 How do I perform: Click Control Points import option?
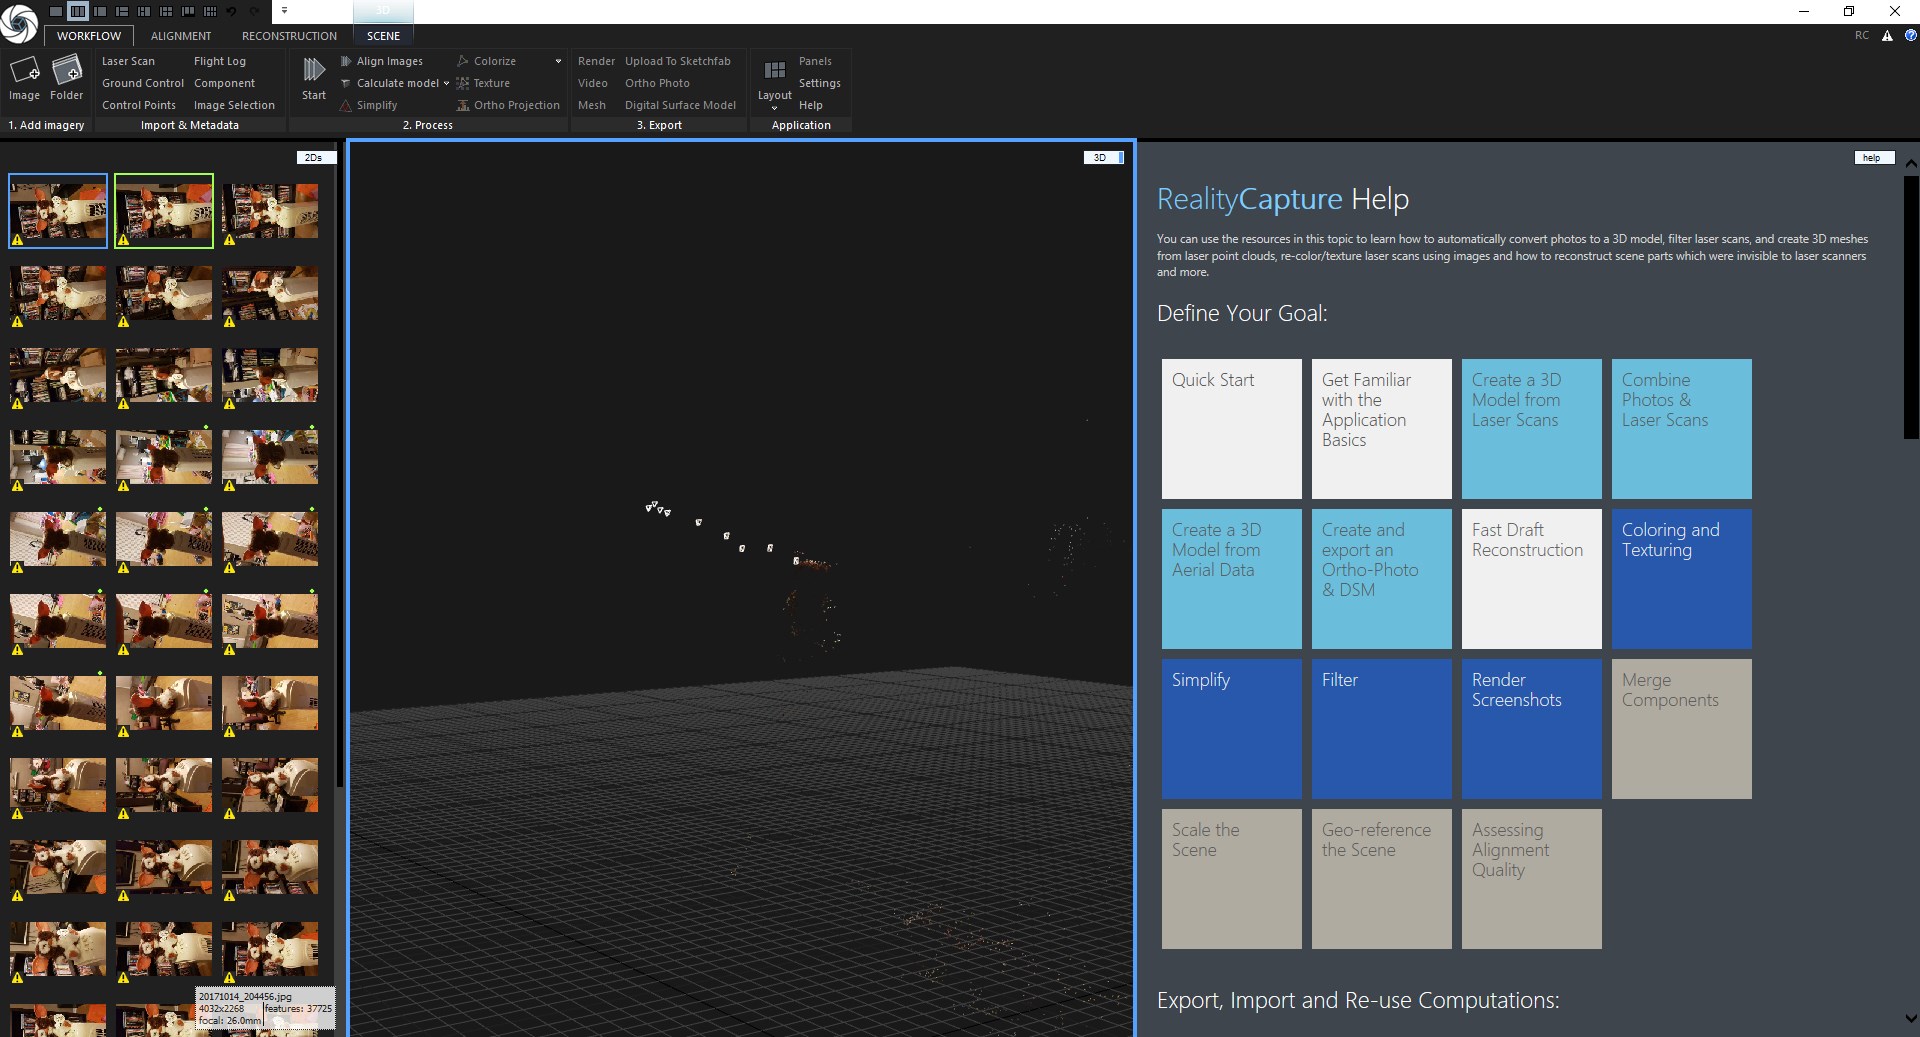point(139,105)
